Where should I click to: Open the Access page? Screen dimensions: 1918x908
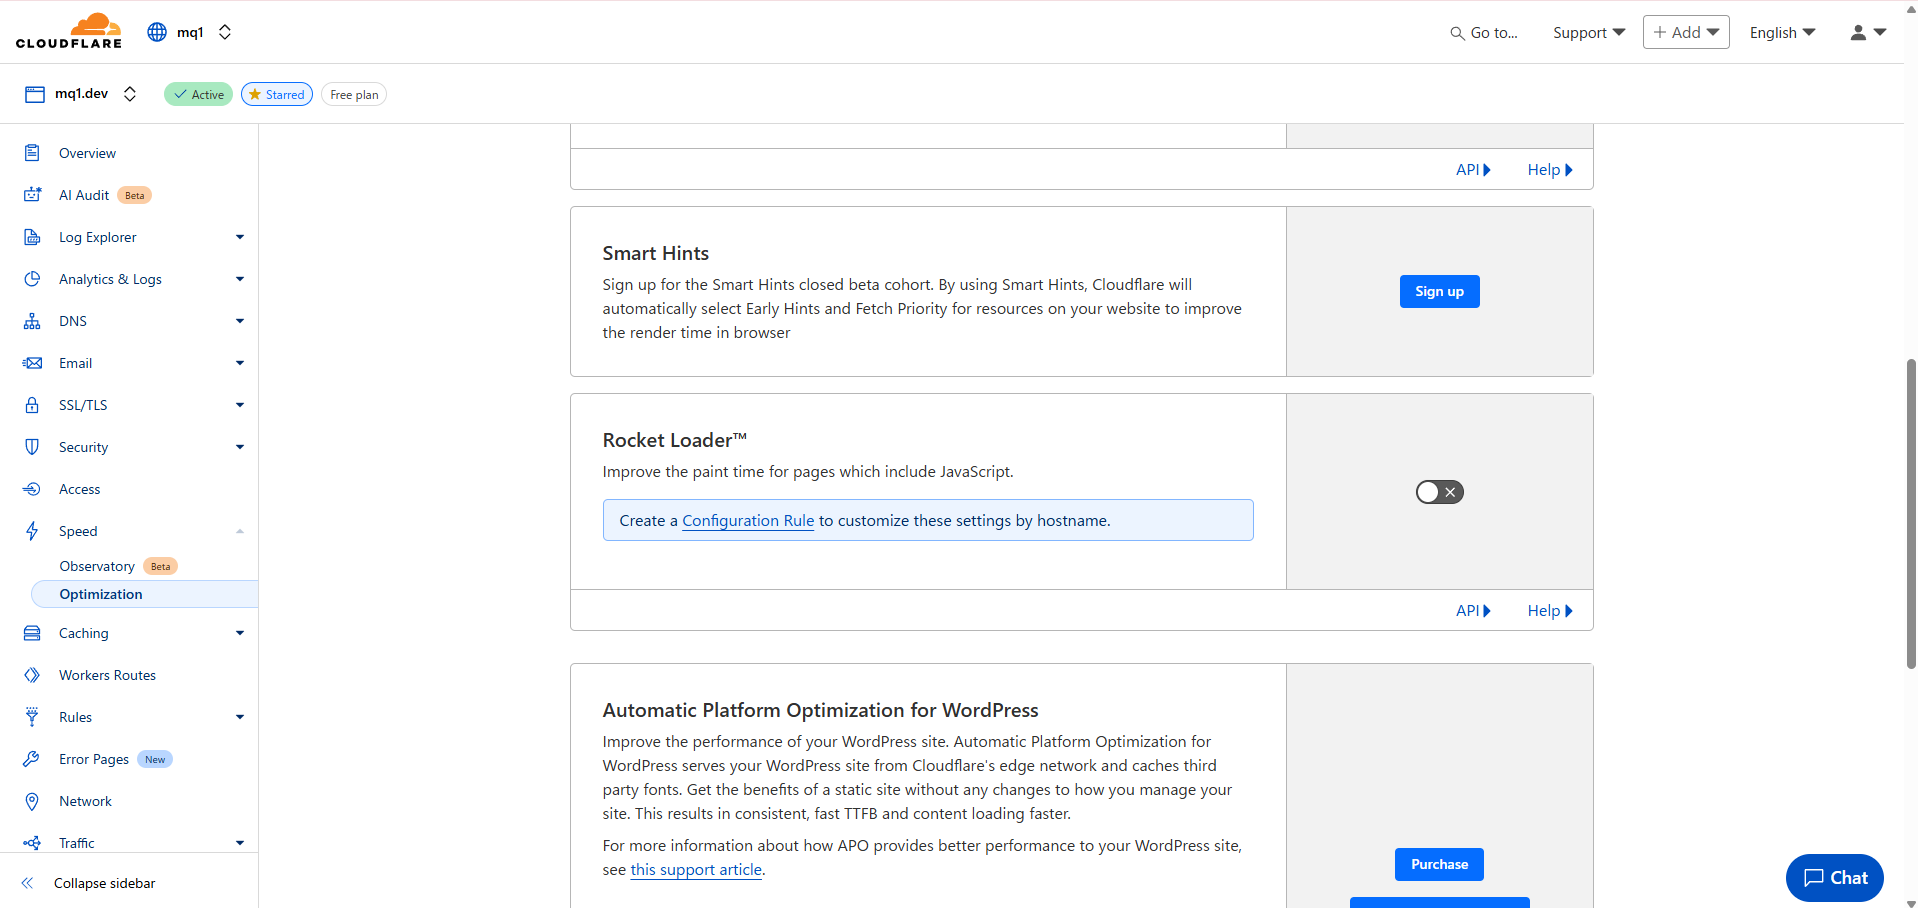tap(79, 489)
